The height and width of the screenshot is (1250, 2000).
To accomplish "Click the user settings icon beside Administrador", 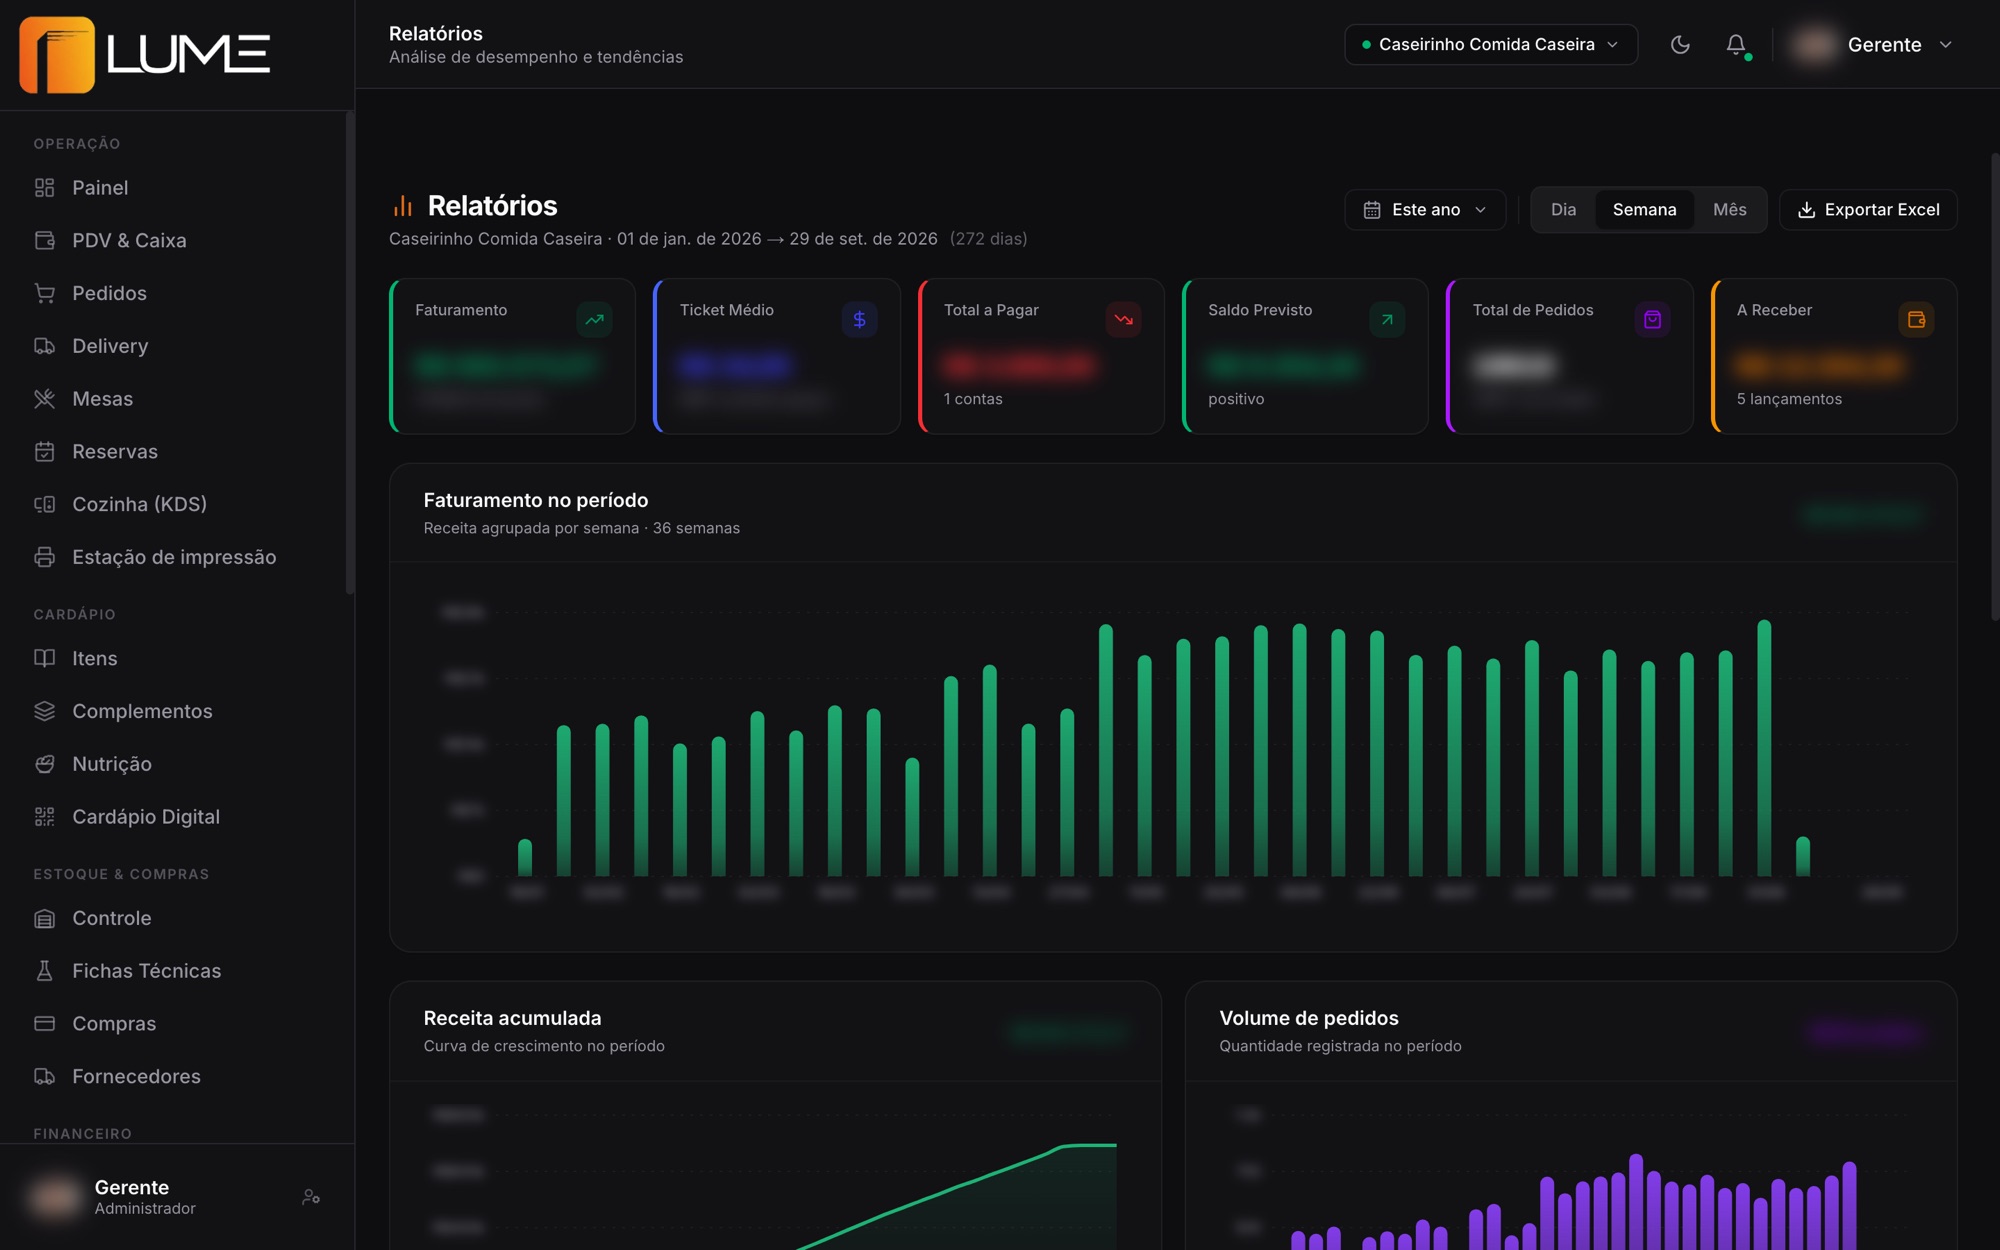I will click(x=311, y=1197).
